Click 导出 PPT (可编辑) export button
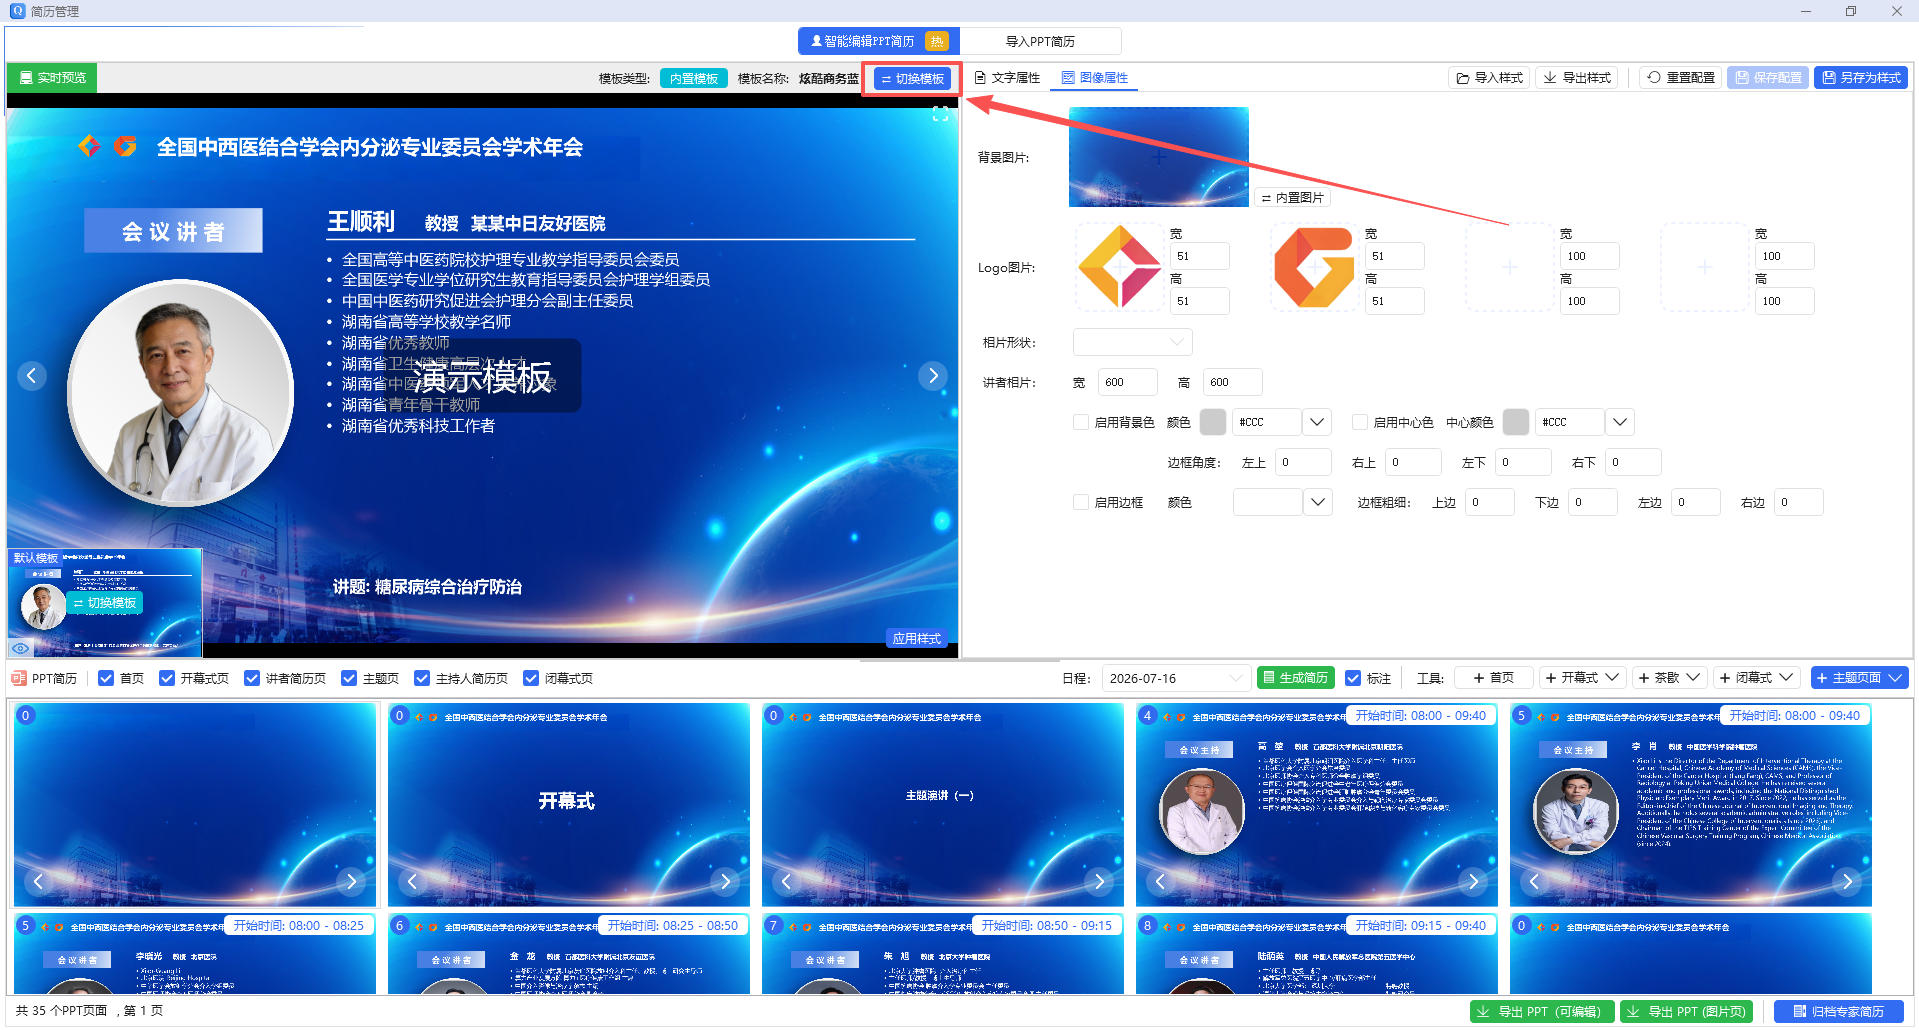The image size is (1919, 1030). pos(1541,1012)
